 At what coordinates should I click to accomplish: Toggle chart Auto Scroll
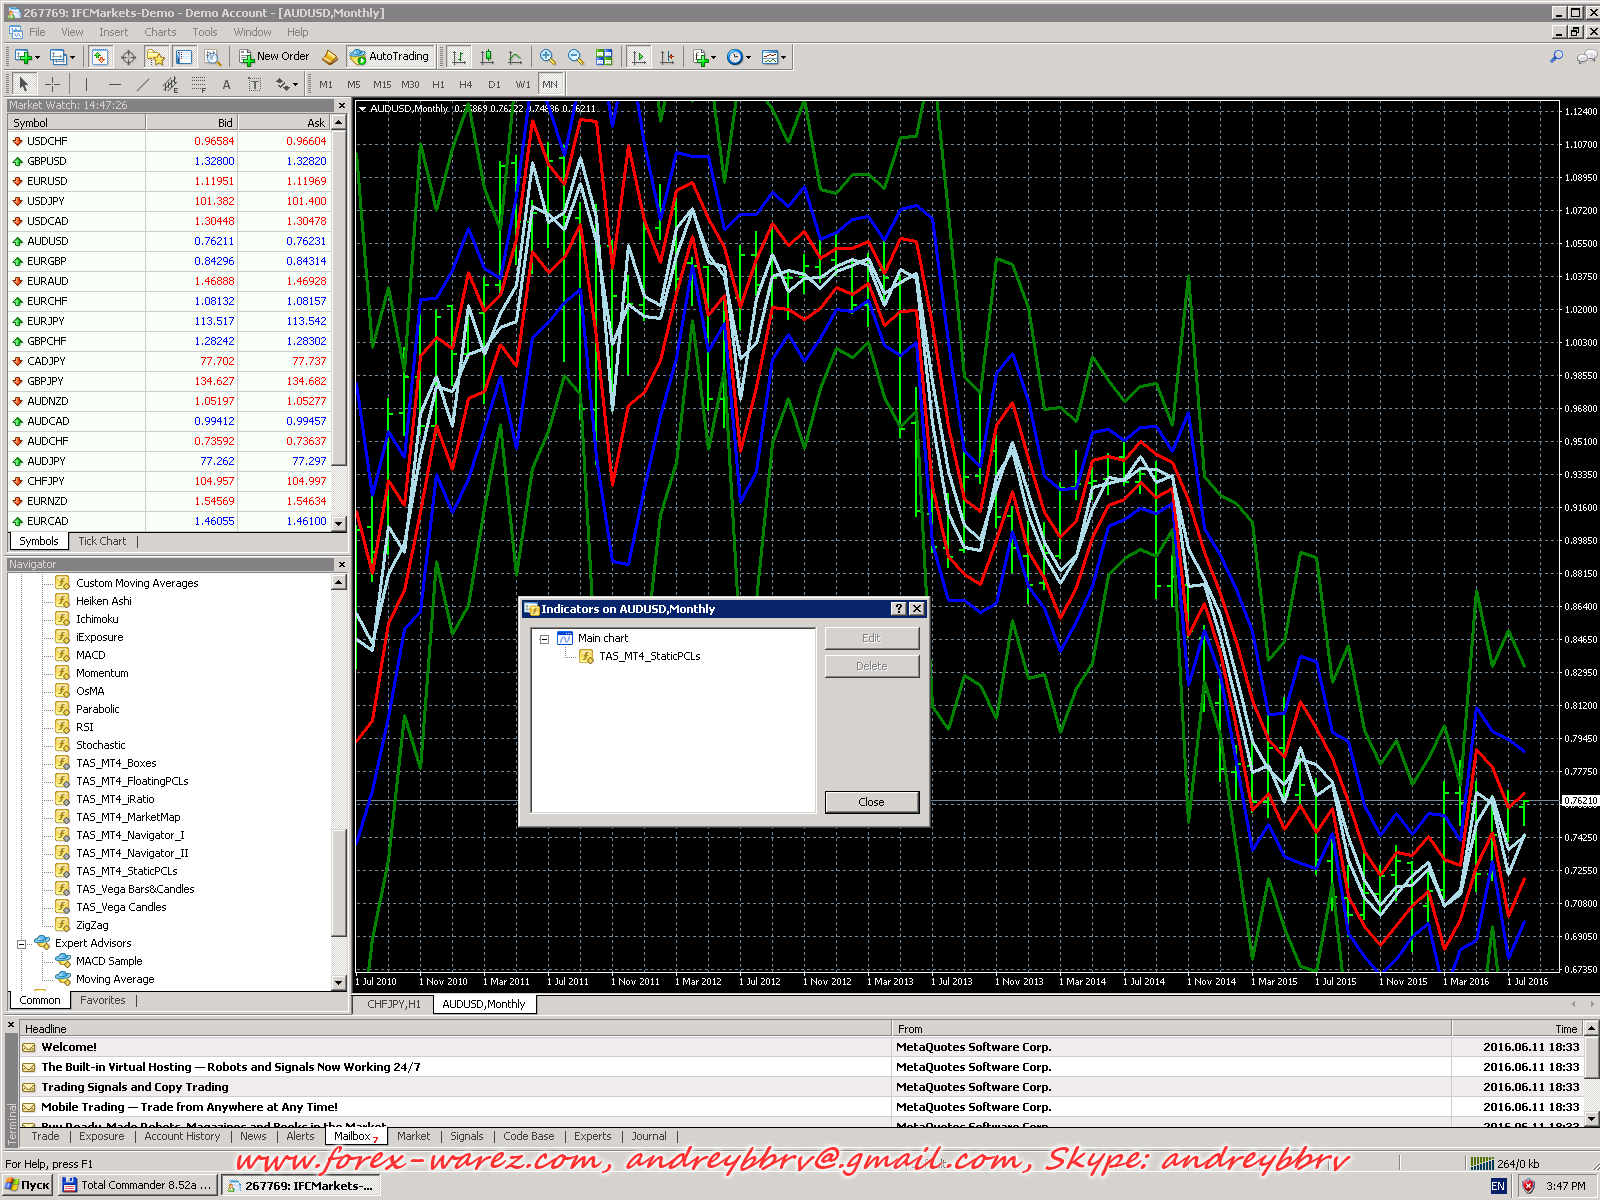pyautogui.click(x=639, y=57)
